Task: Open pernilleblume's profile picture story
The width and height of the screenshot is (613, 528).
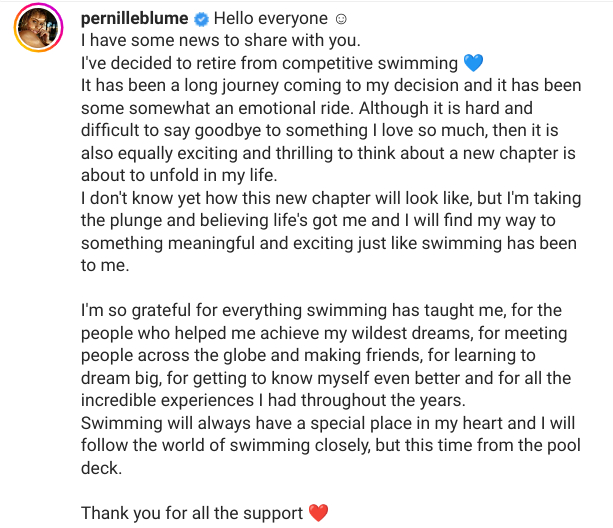Action: pyautogui.click(x=38, y=27)
